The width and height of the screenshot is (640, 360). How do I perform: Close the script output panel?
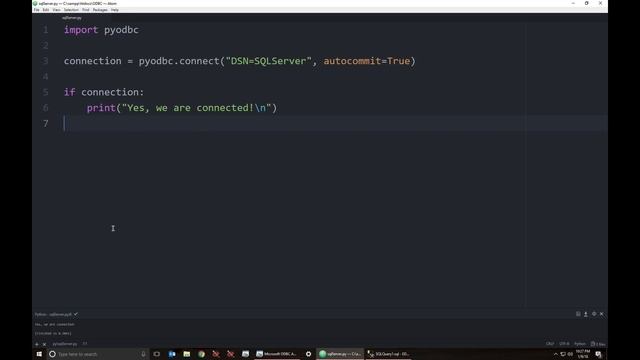coord(602,314)
